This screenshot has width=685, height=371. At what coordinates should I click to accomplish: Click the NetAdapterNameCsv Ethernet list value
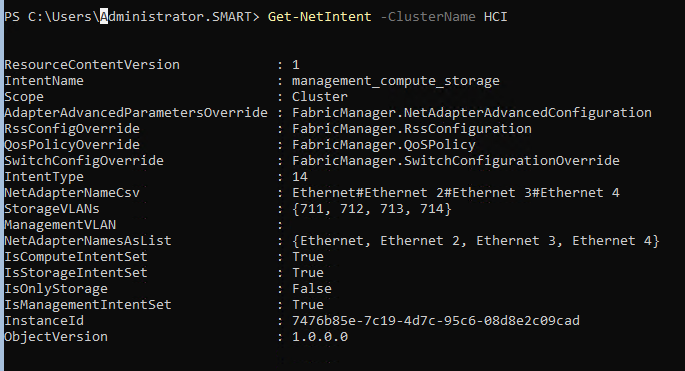coord(456,193)
